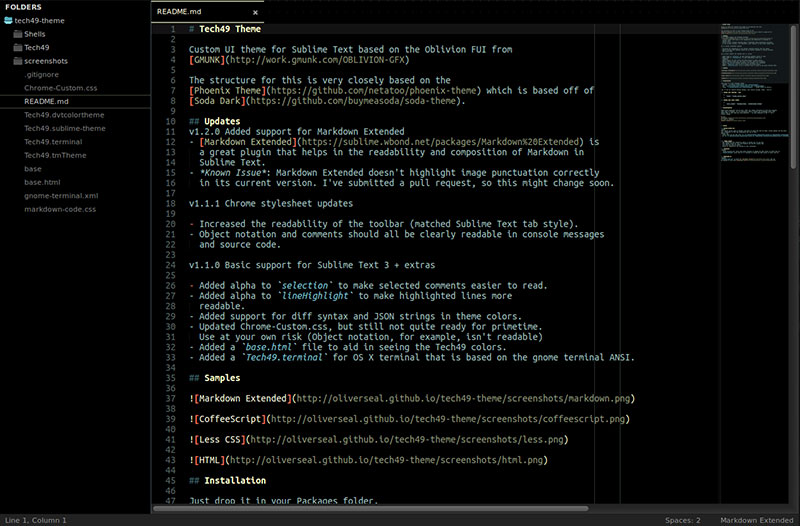
Task: Open .gitignore in the sidebar
Action: click(x=41, y=74)
